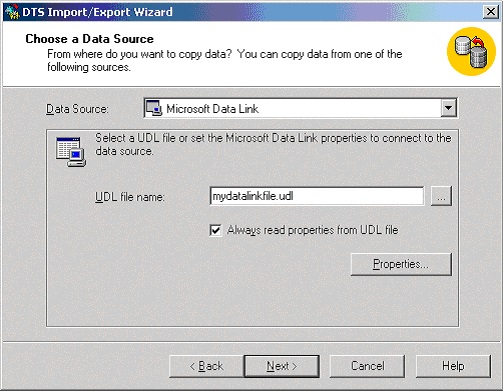Click the yellow database copy icon
This screenshot has height=391, width=503.
coord(471,51)
